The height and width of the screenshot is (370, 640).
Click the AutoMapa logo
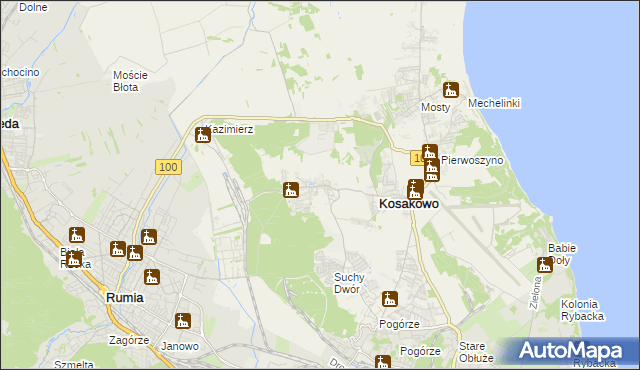pyautogui.click(x=571, y=350)
